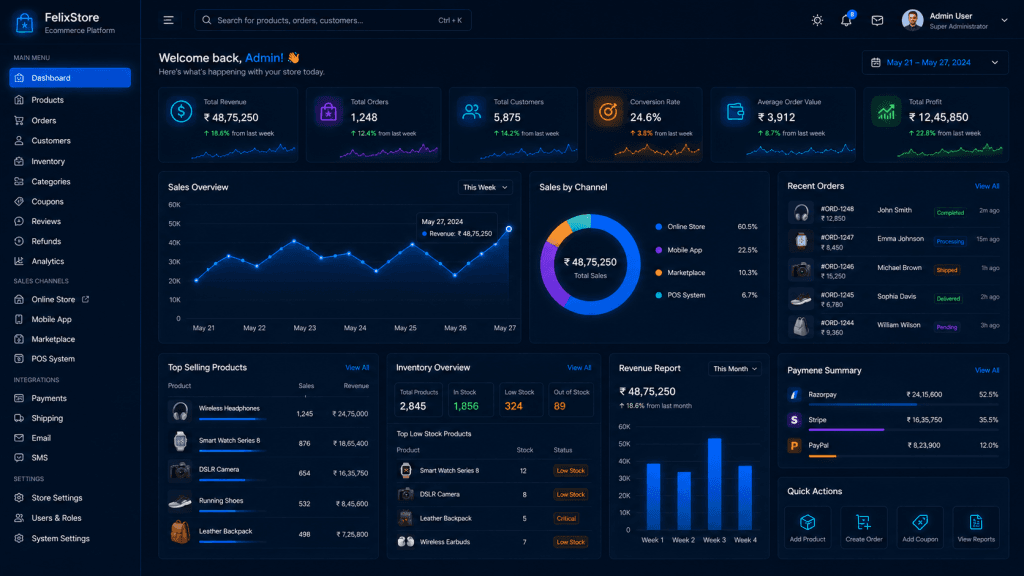Click the Coupons tag icon in sidebar
This screenshot has width=1024, height=576.
point(19,202)
